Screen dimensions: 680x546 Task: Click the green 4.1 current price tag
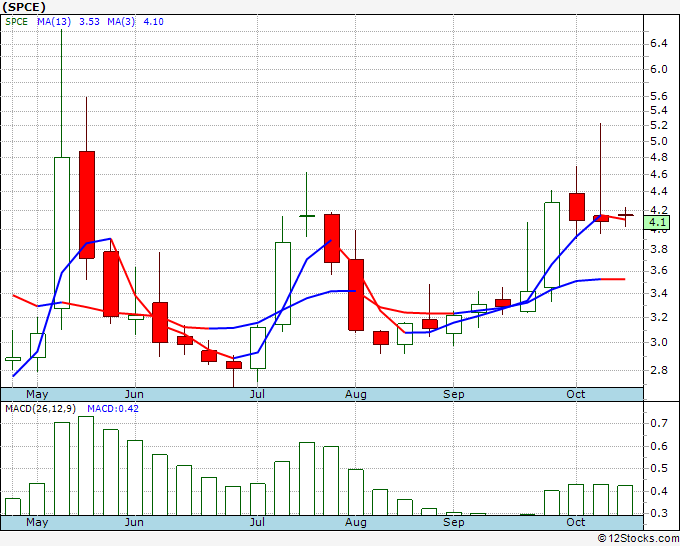(657, 222)
